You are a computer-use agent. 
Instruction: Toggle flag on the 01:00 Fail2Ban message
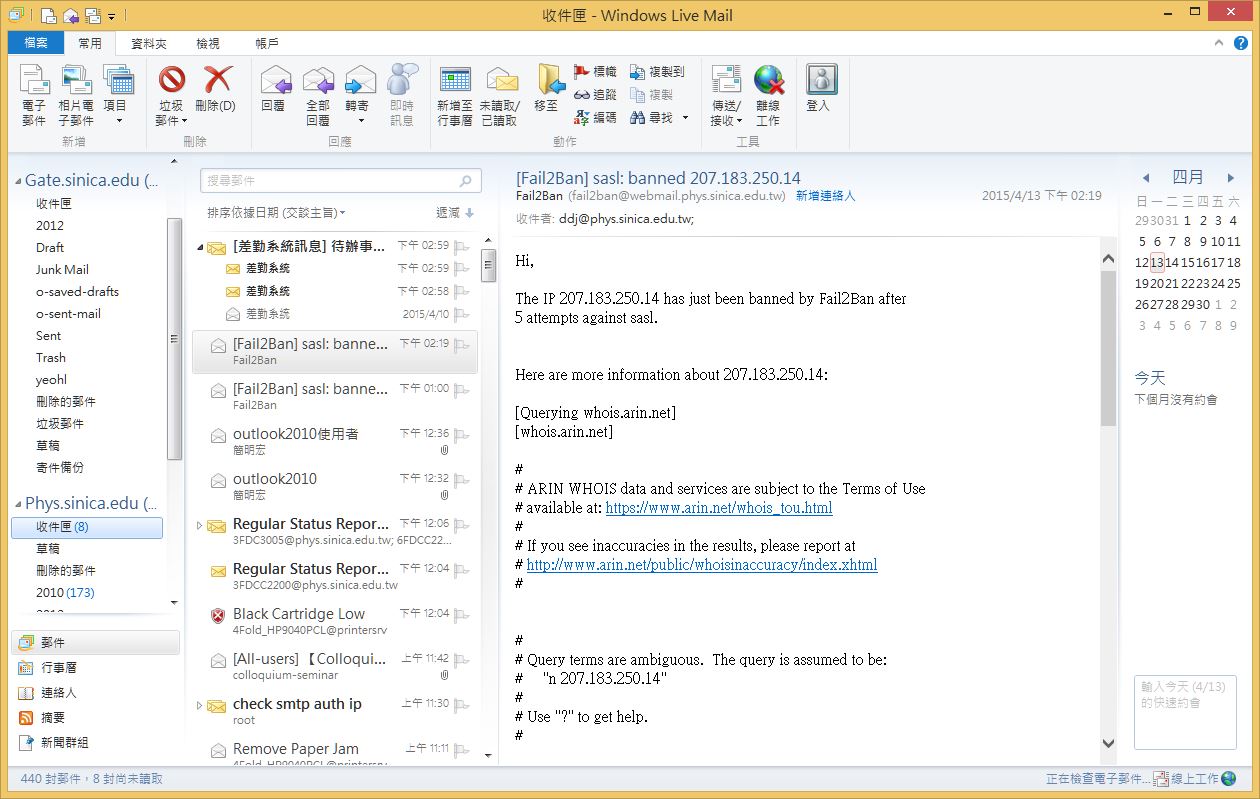pos(462,389)
